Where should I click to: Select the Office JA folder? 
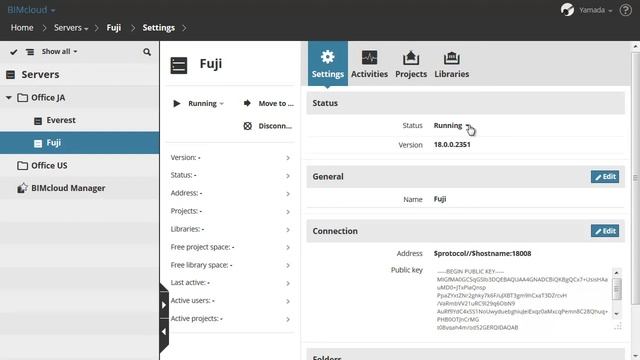[x=48, y=98]
